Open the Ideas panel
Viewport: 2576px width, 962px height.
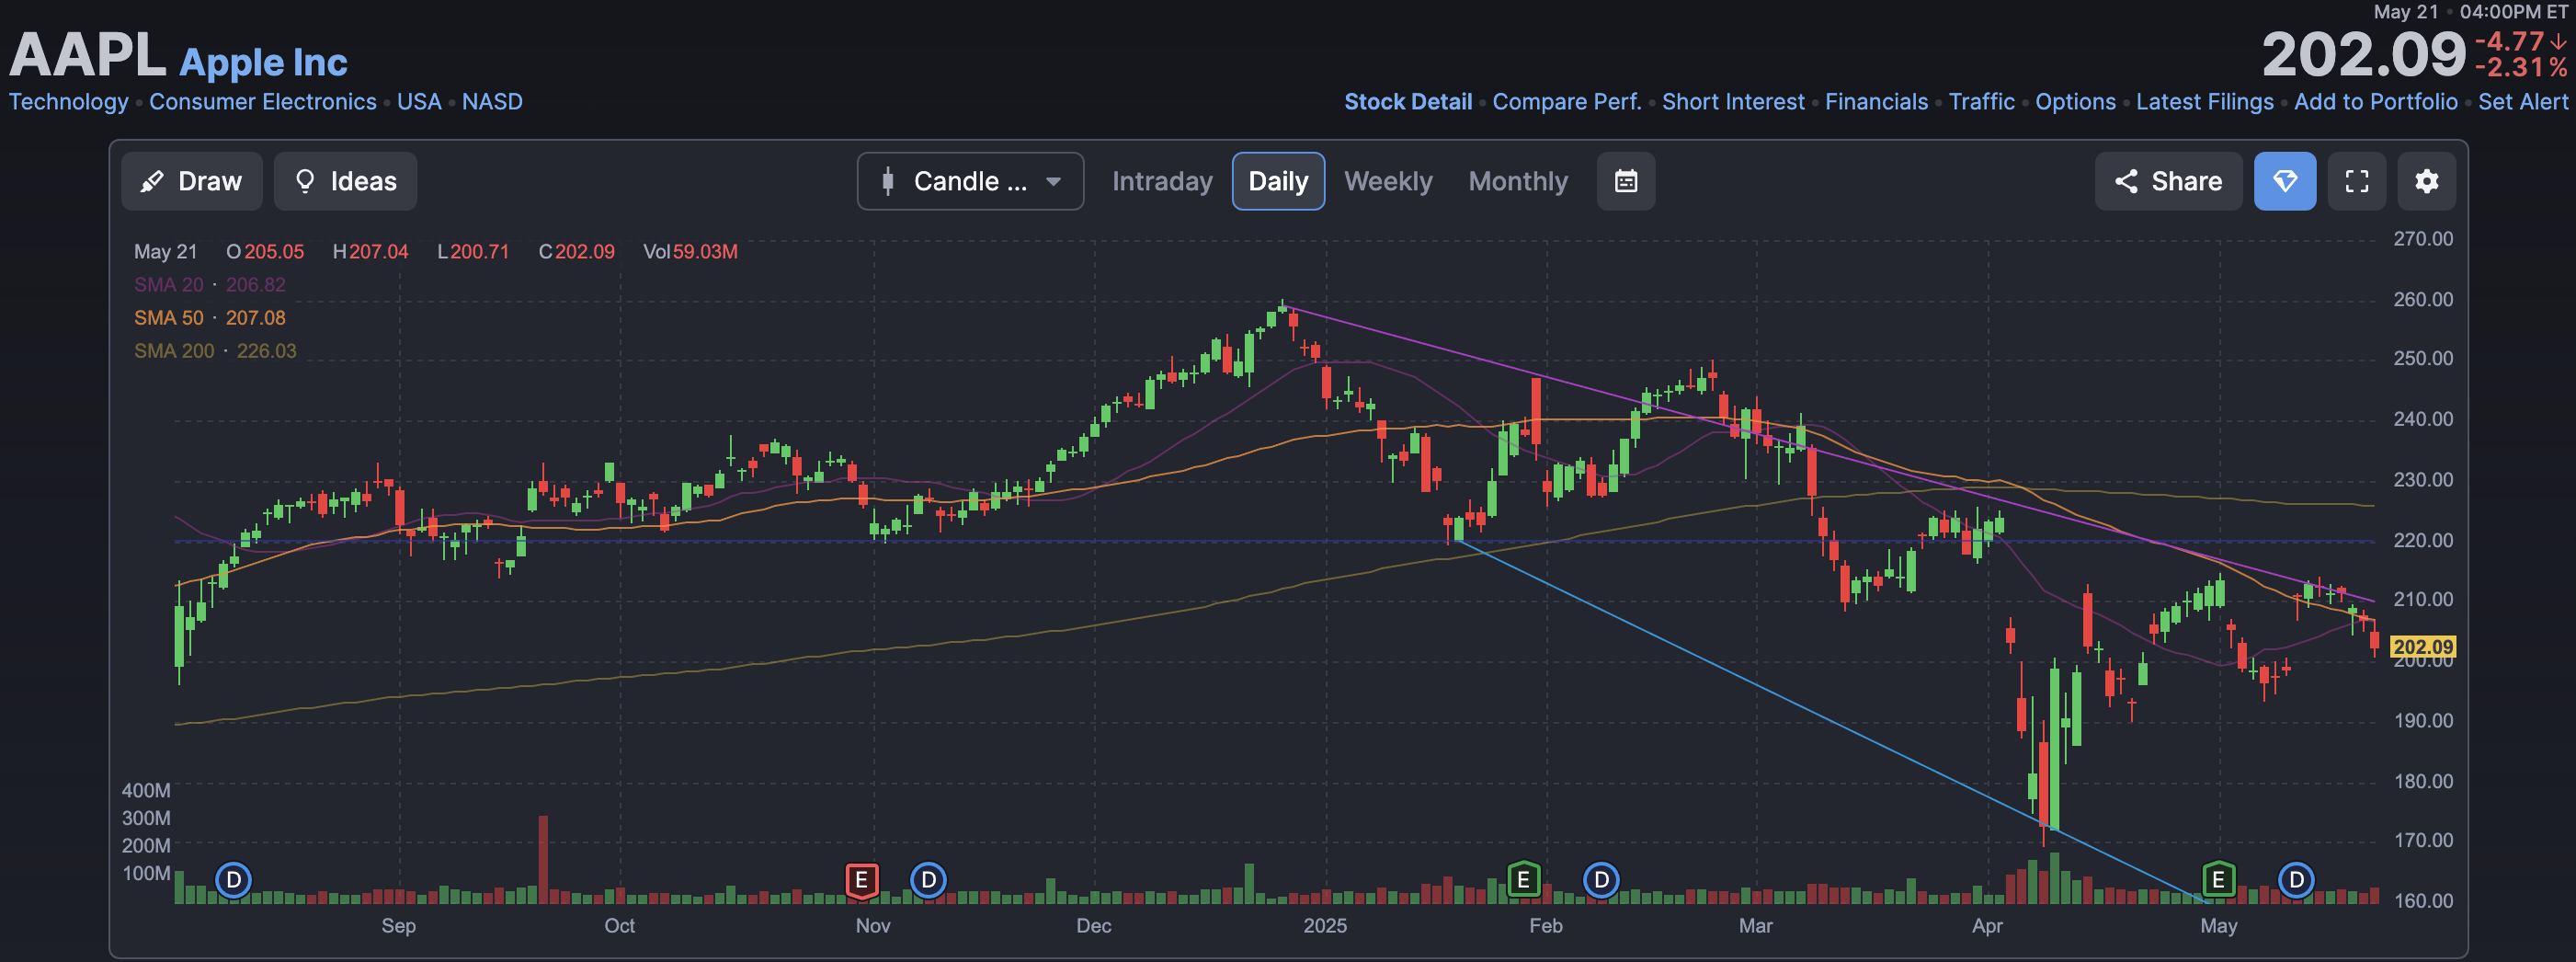(345, 181)
